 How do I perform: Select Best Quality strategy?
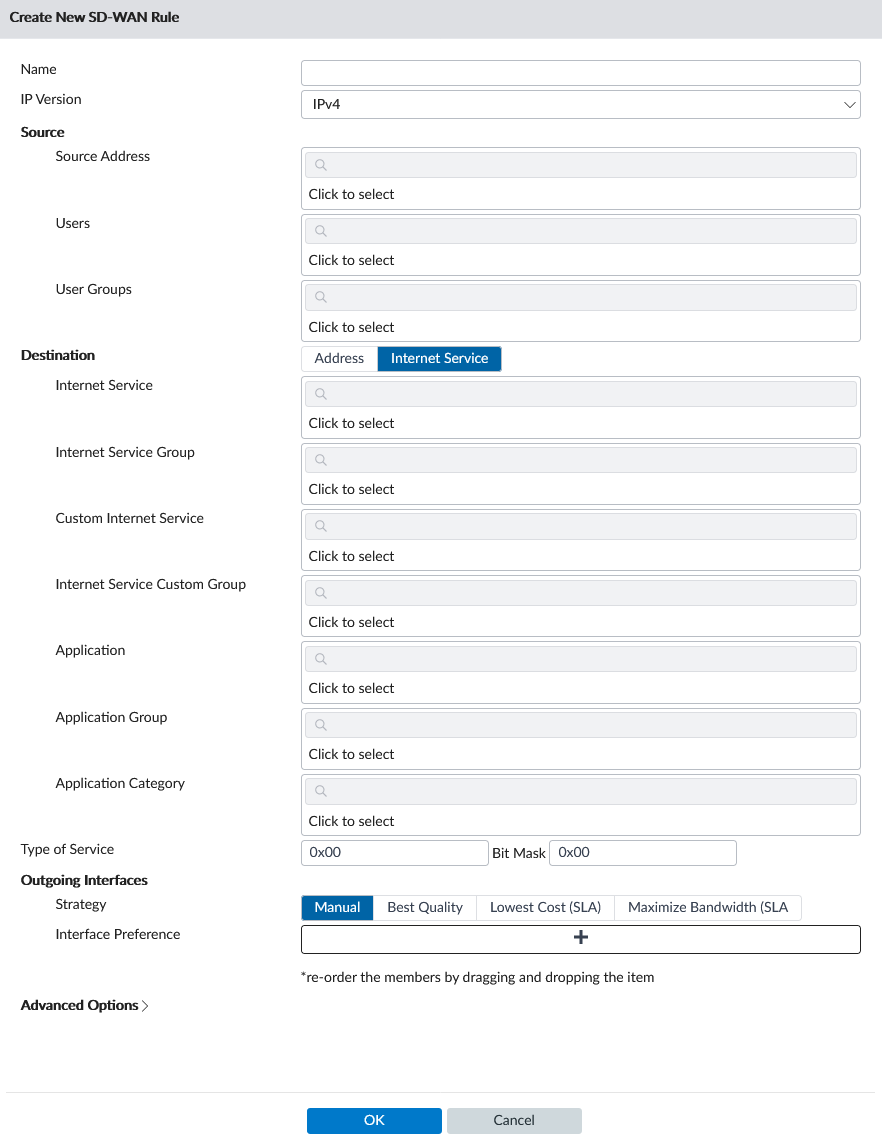point(425,907)
